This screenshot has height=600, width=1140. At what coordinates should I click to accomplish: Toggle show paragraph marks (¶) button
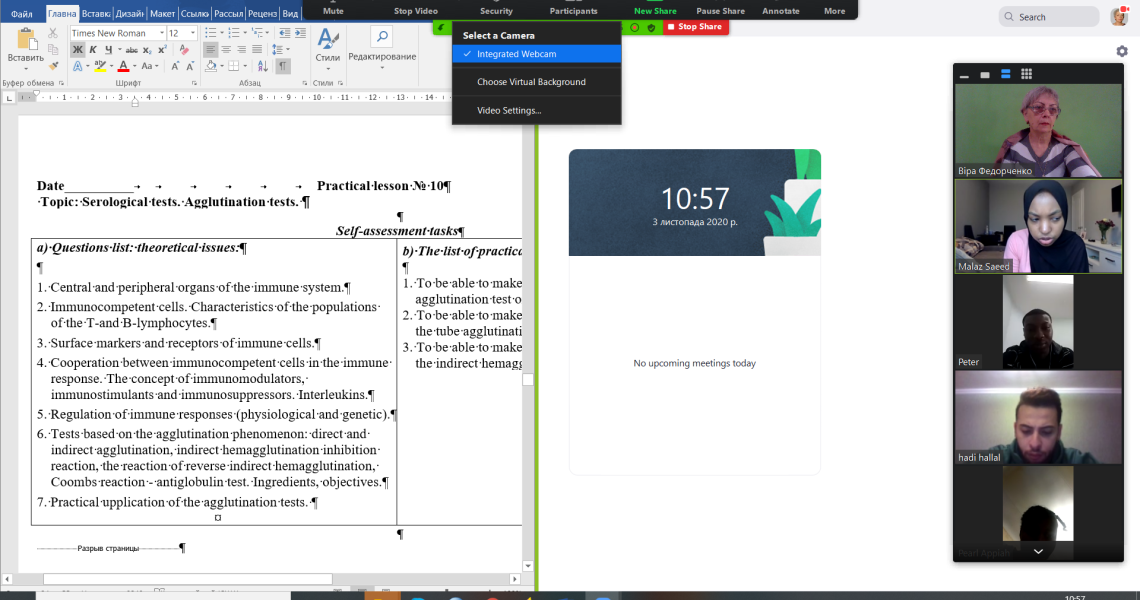283,66
